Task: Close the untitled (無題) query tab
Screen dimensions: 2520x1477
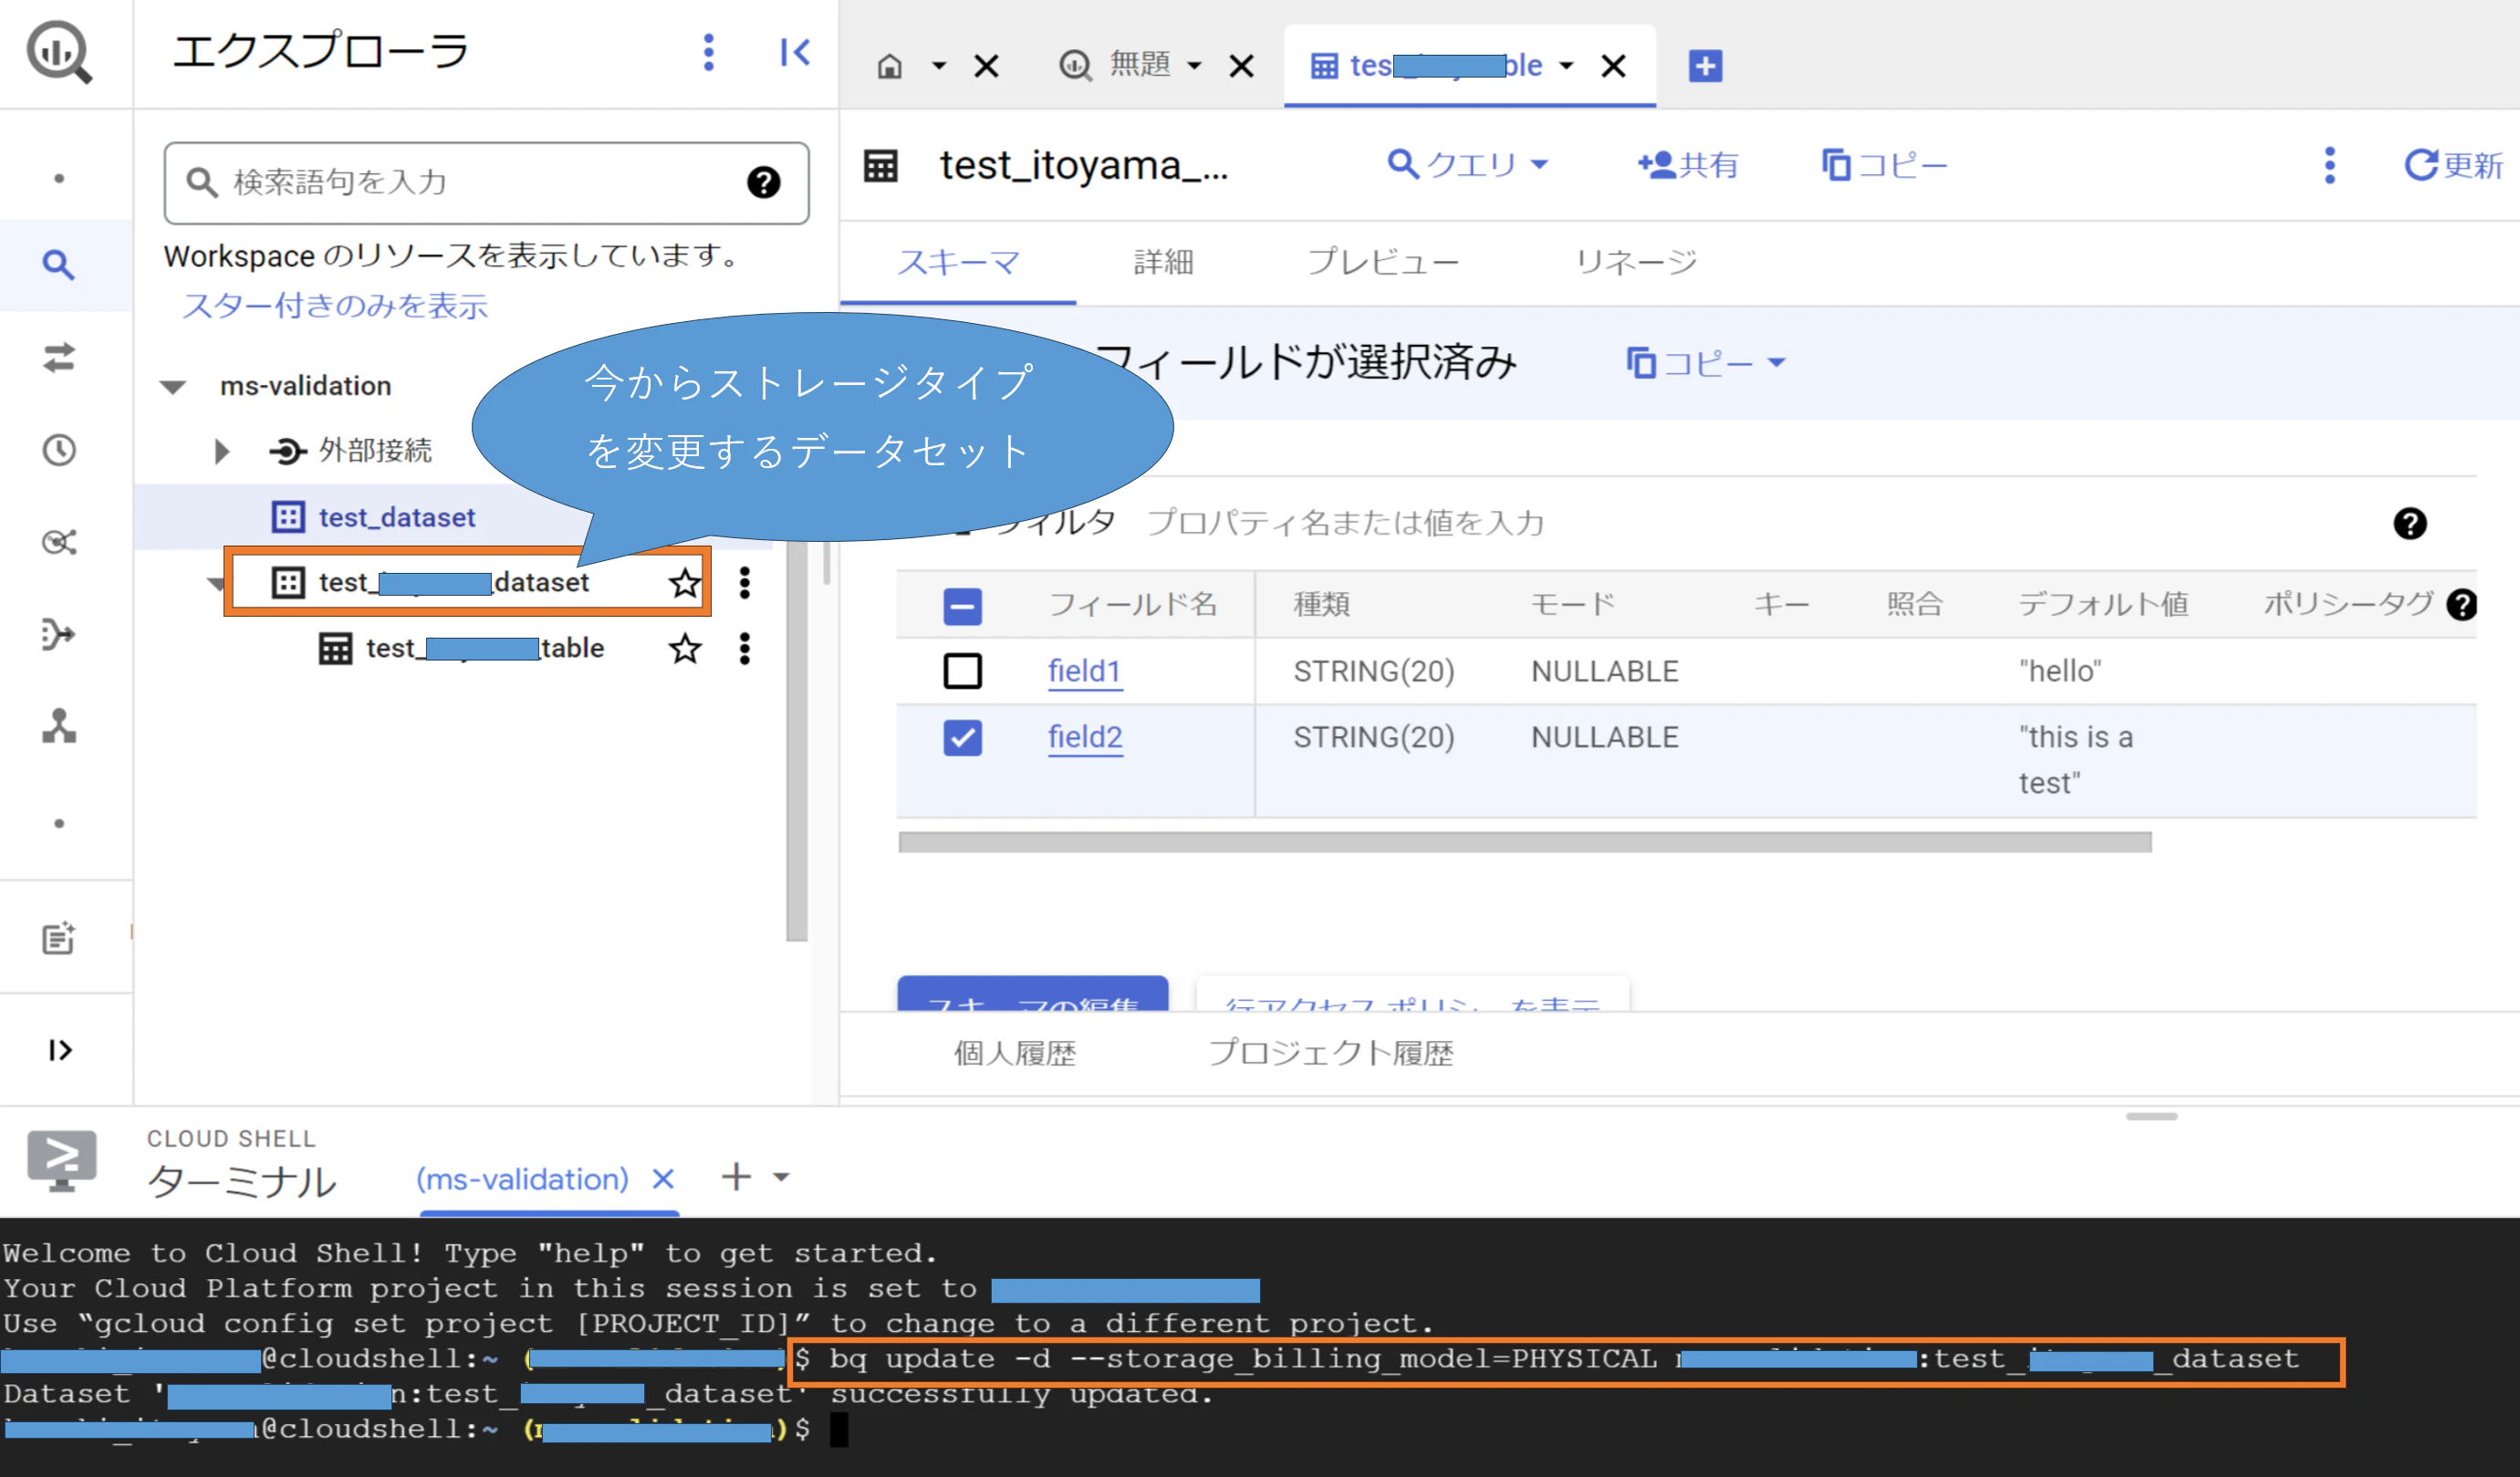Action: point(1241,66)
